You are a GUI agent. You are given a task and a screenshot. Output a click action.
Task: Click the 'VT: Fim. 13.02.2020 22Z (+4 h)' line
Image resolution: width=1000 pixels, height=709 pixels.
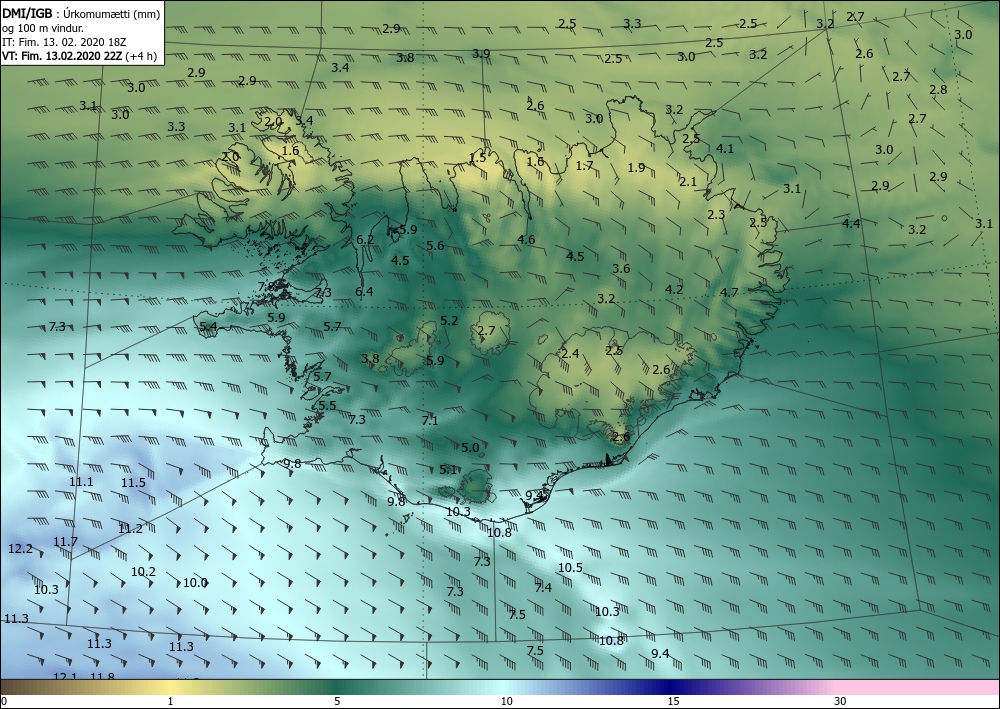point(79,55)
